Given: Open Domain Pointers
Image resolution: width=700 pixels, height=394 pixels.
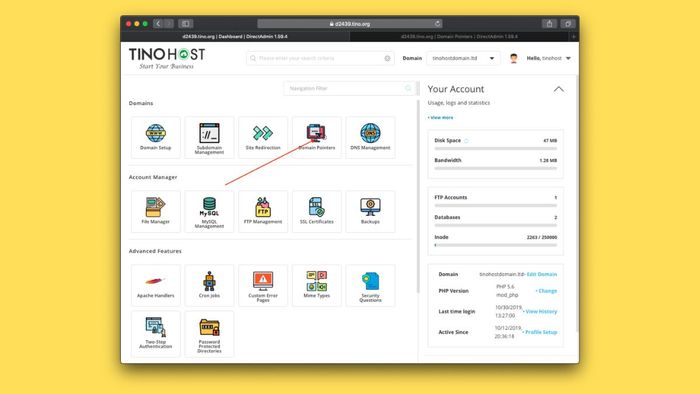Looking at the screenshot, I should pyautogui.click(x=317, y=137).
